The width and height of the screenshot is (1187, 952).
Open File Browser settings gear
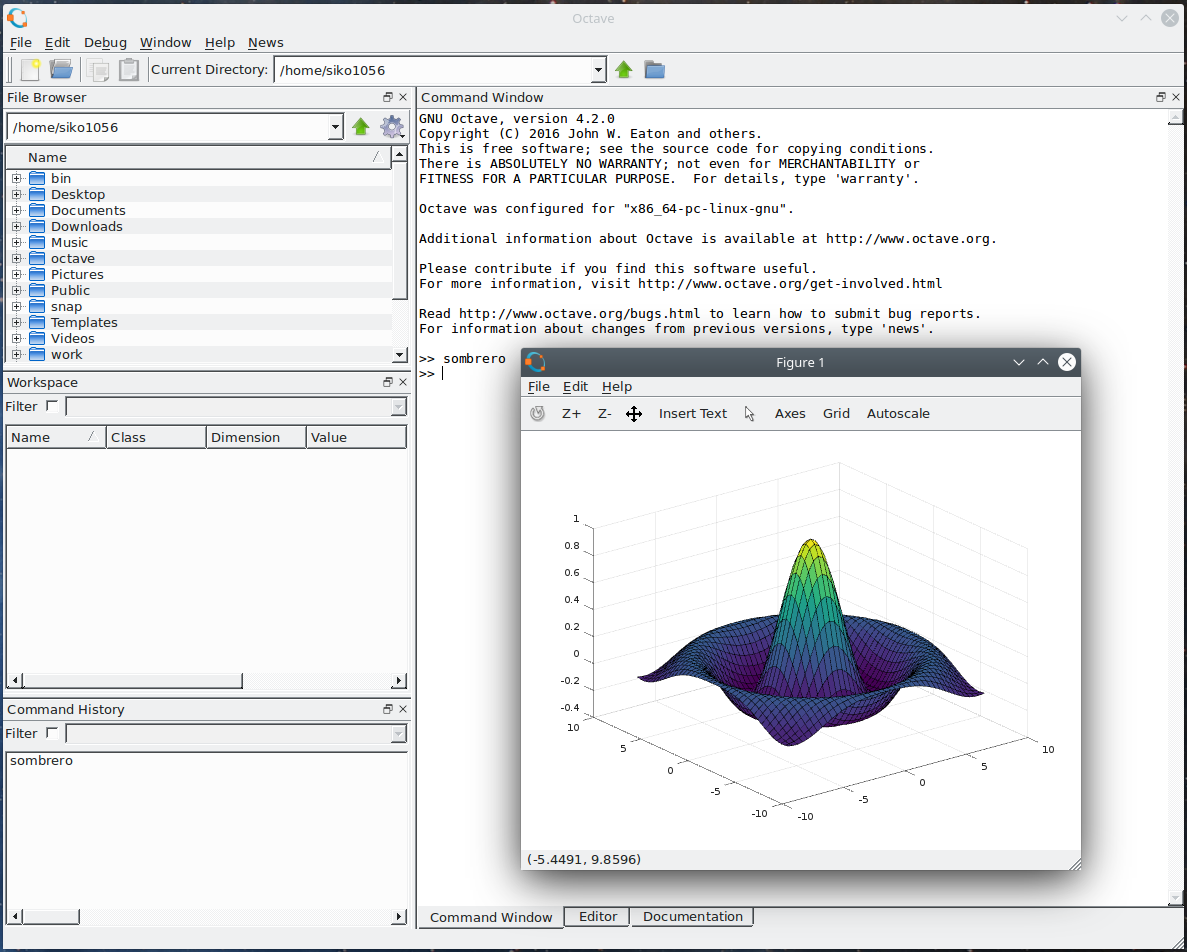[392, 127]
